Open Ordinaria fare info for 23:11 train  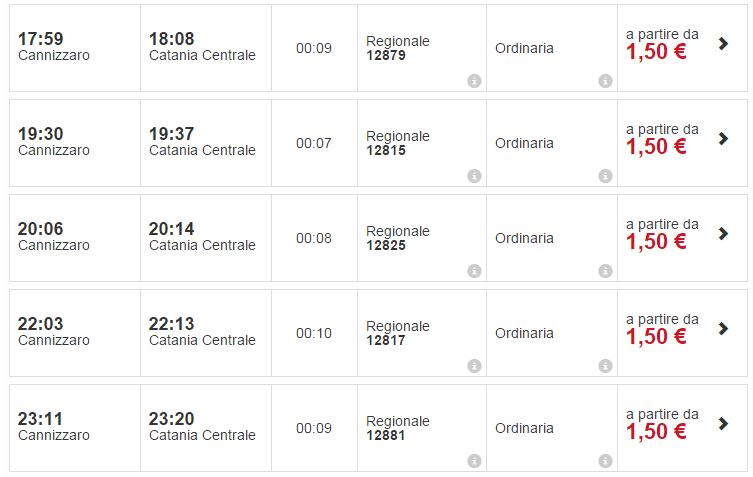point(605,461)
